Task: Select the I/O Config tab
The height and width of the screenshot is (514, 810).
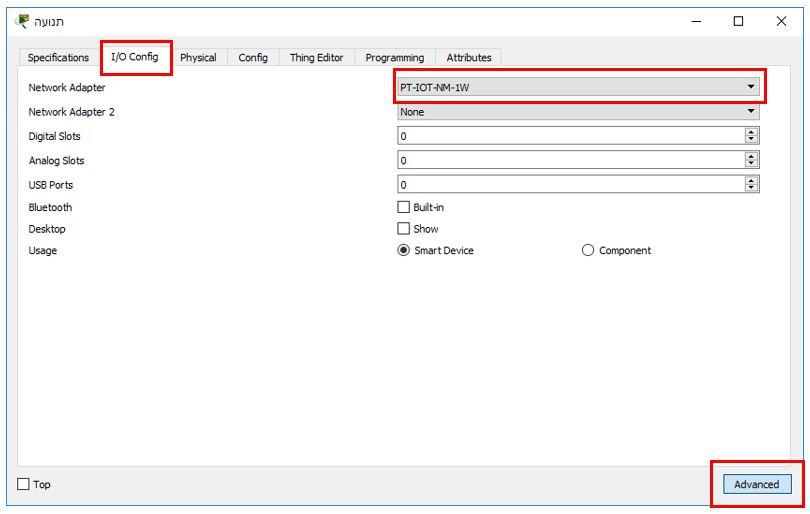Action: (x=134, y=57)
